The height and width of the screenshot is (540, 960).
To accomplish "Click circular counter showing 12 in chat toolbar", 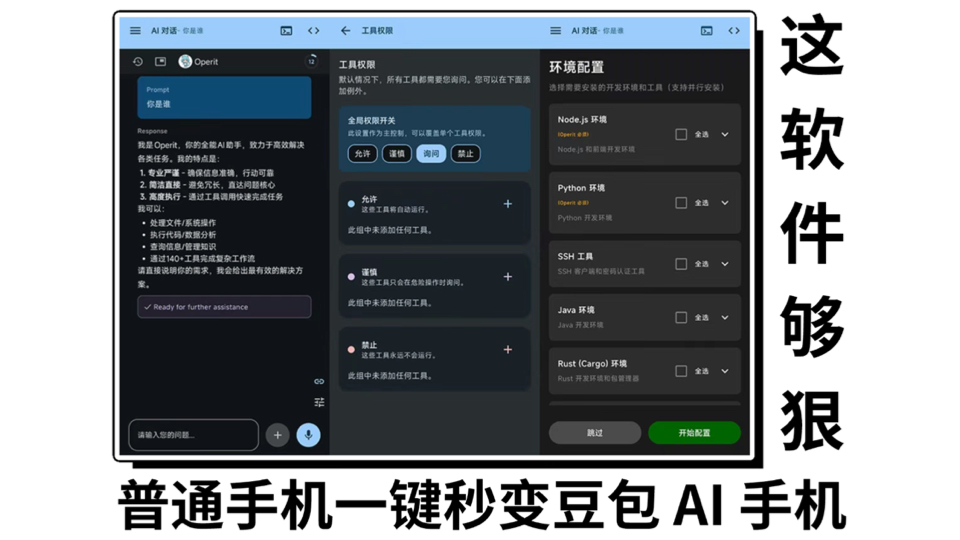I will coord(311,62).
